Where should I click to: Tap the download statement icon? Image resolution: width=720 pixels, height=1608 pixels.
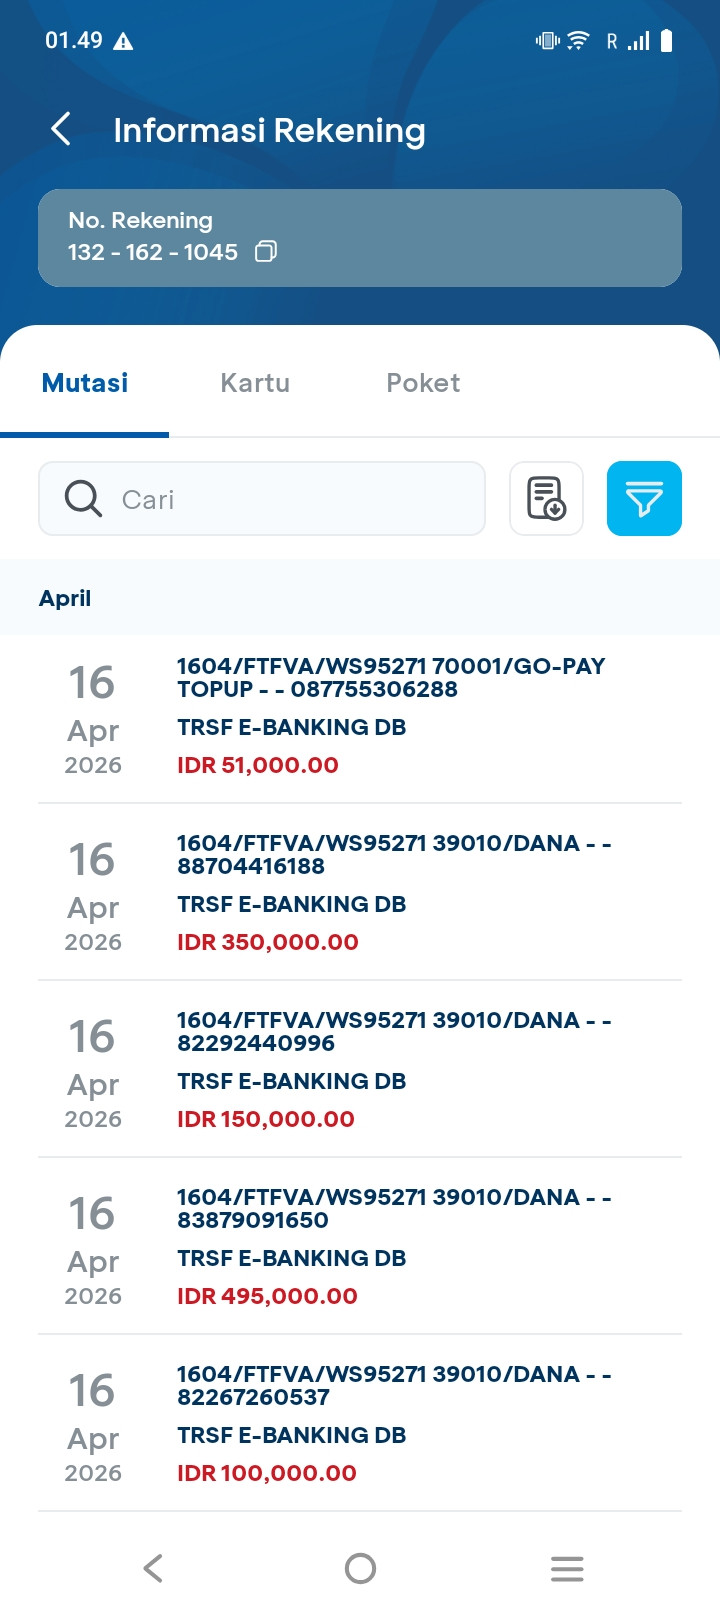(546, 498)
